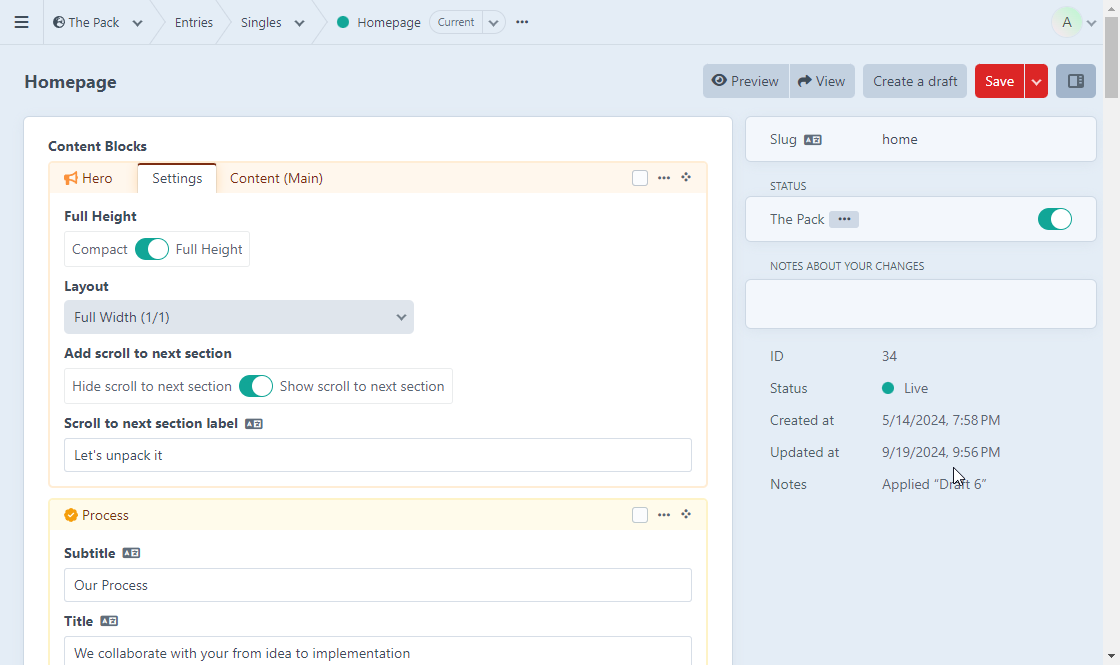
Task: Click the Hero block move handle
Action: [x=686, y=178]
